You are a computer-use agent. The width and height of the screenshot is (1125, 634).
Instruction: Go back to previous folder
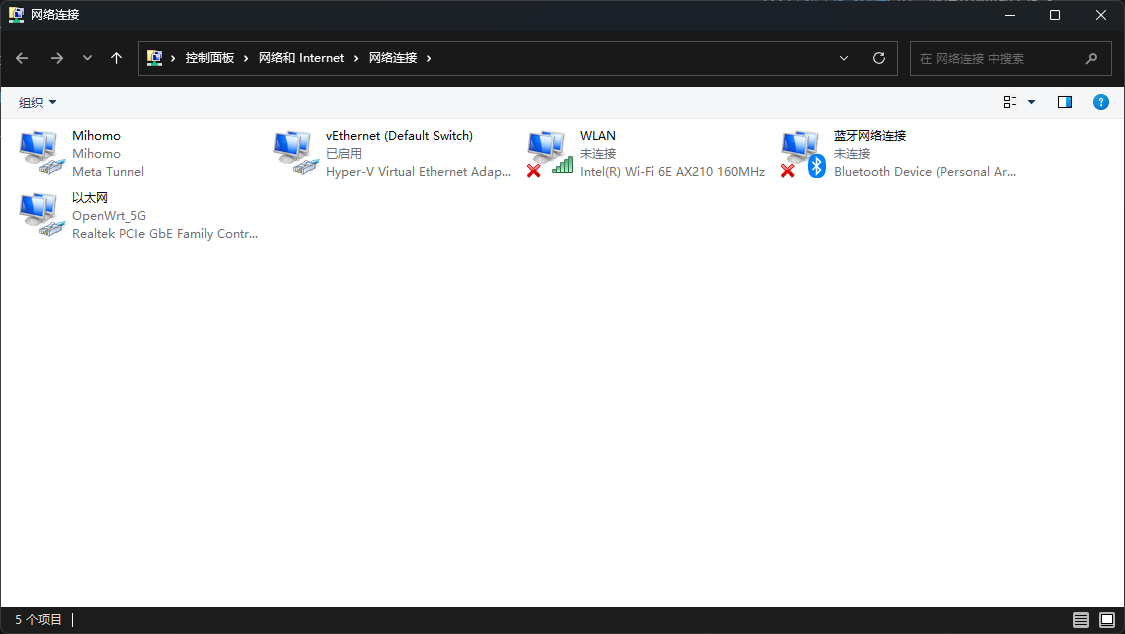pos(22,58)
